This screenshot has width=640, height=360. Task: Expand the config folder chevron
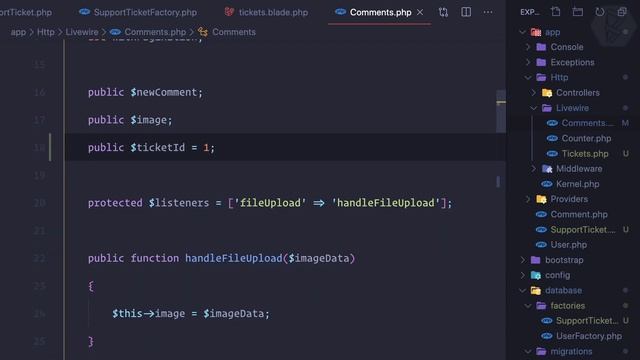tap(522, 275)
